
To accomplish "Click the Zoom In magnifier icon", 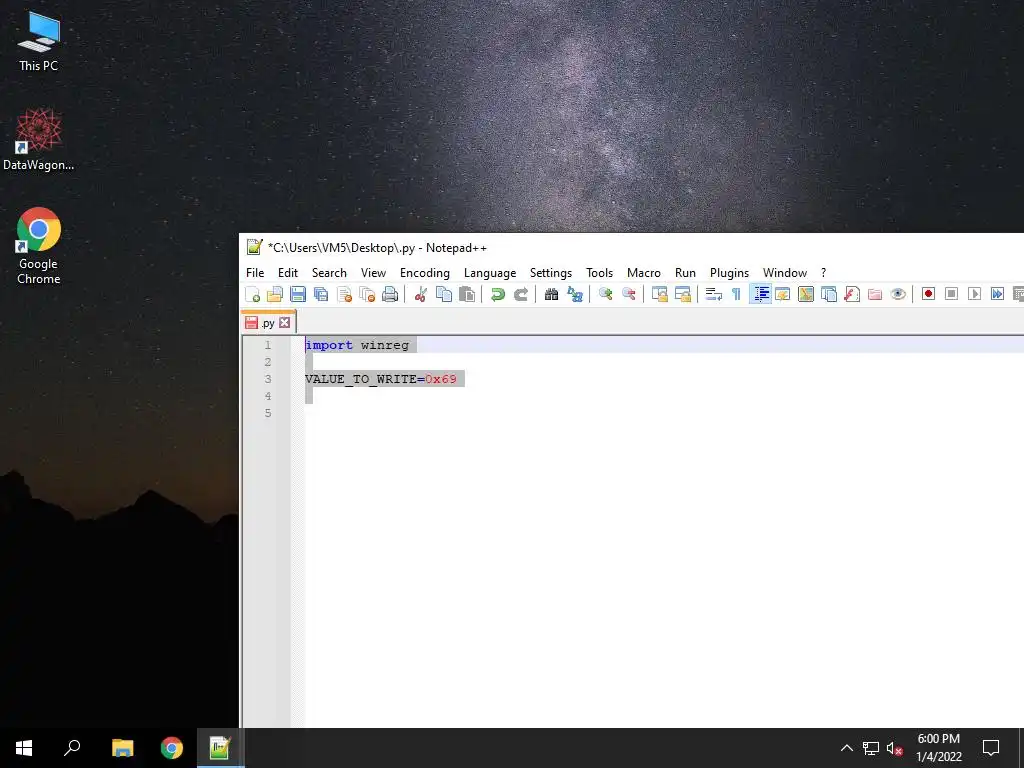I will pyautogui.click(x=605, y=294).
